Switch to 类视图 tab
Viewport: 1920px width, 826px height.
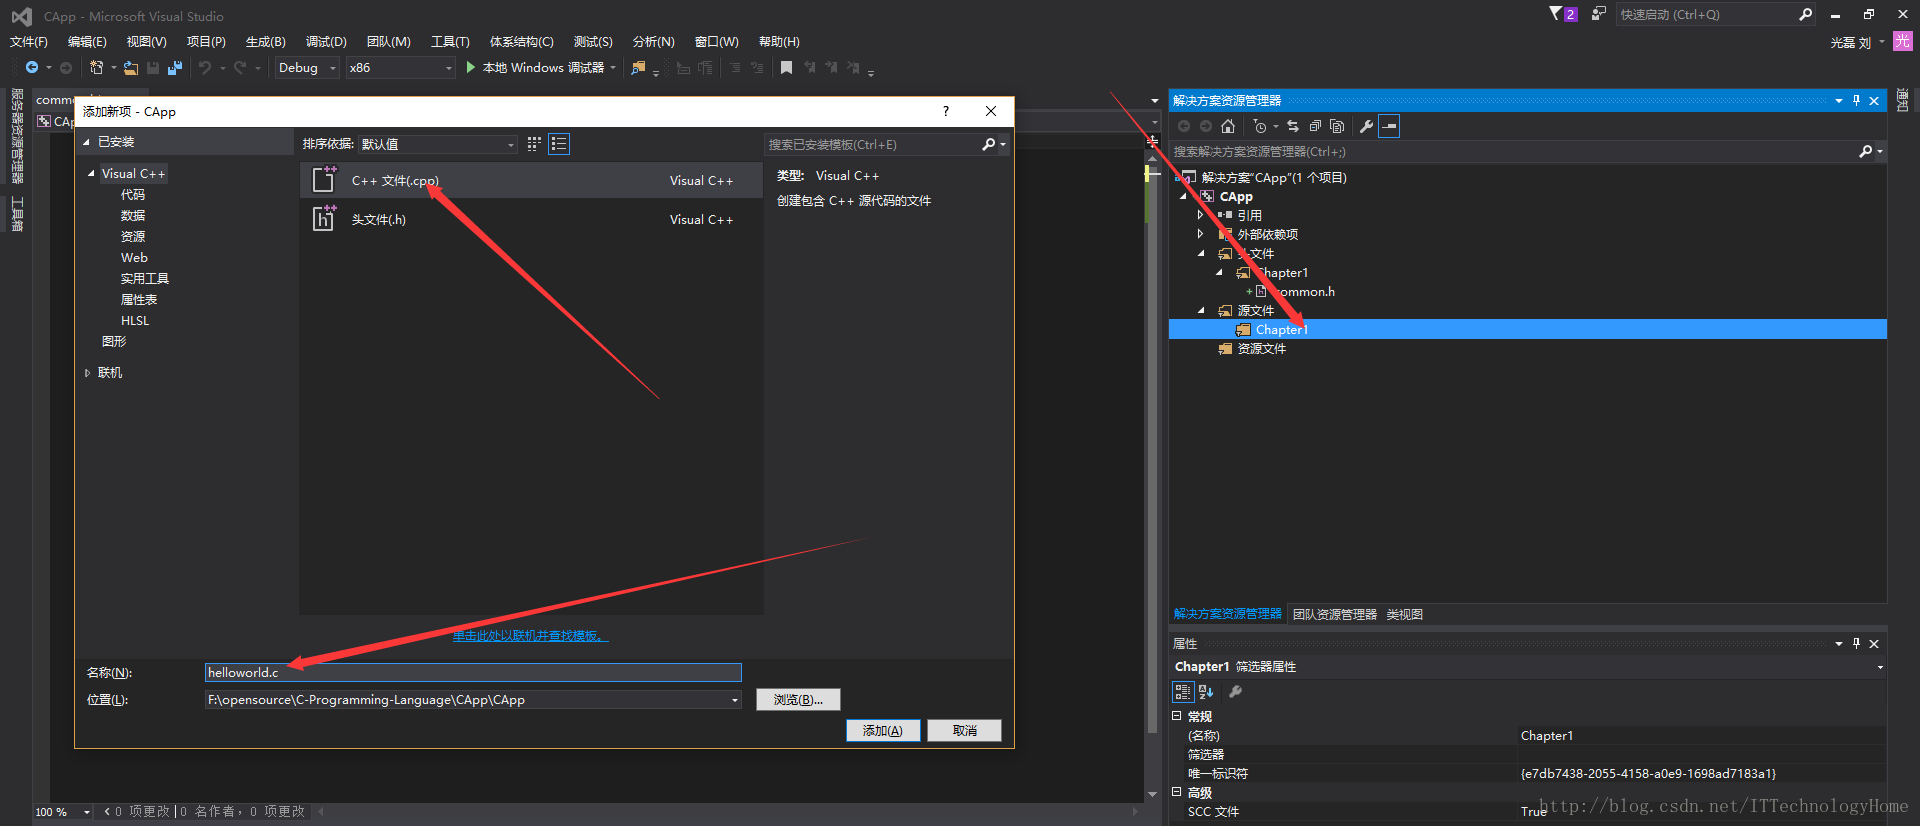tap(1404, 614)
